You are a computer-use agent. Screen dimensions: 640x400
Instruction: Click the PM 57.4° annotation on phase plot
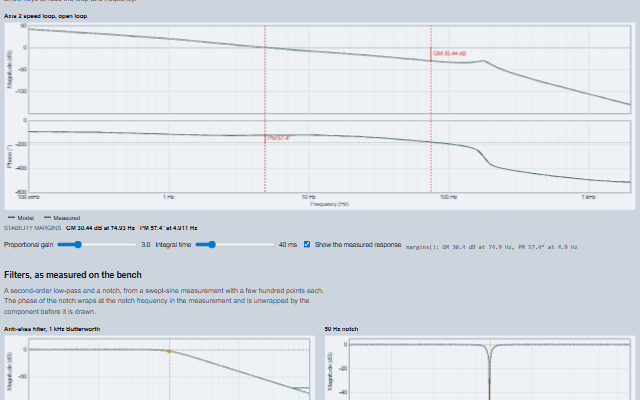point(278,138)
